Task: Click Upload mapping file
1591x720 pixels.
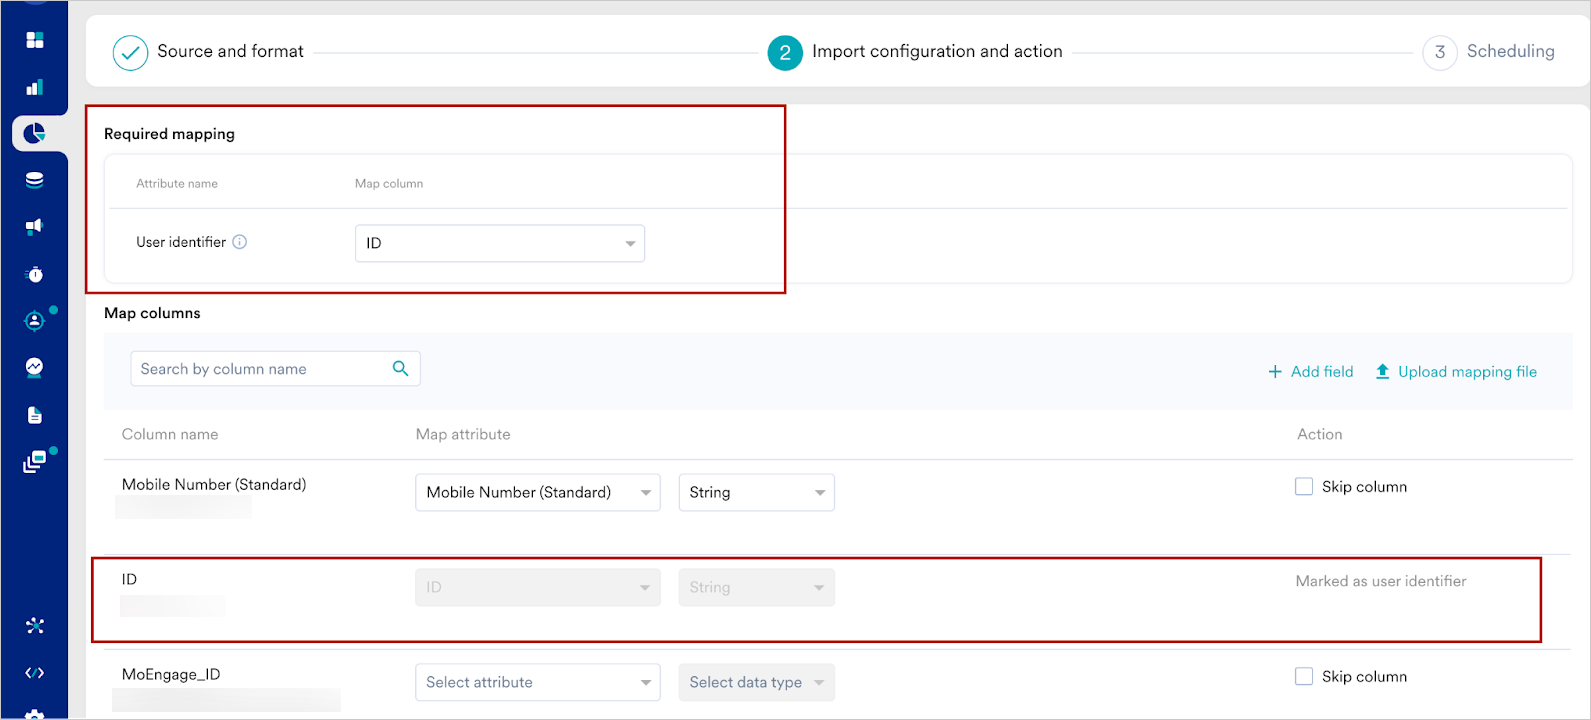Action: (1456, 372)
